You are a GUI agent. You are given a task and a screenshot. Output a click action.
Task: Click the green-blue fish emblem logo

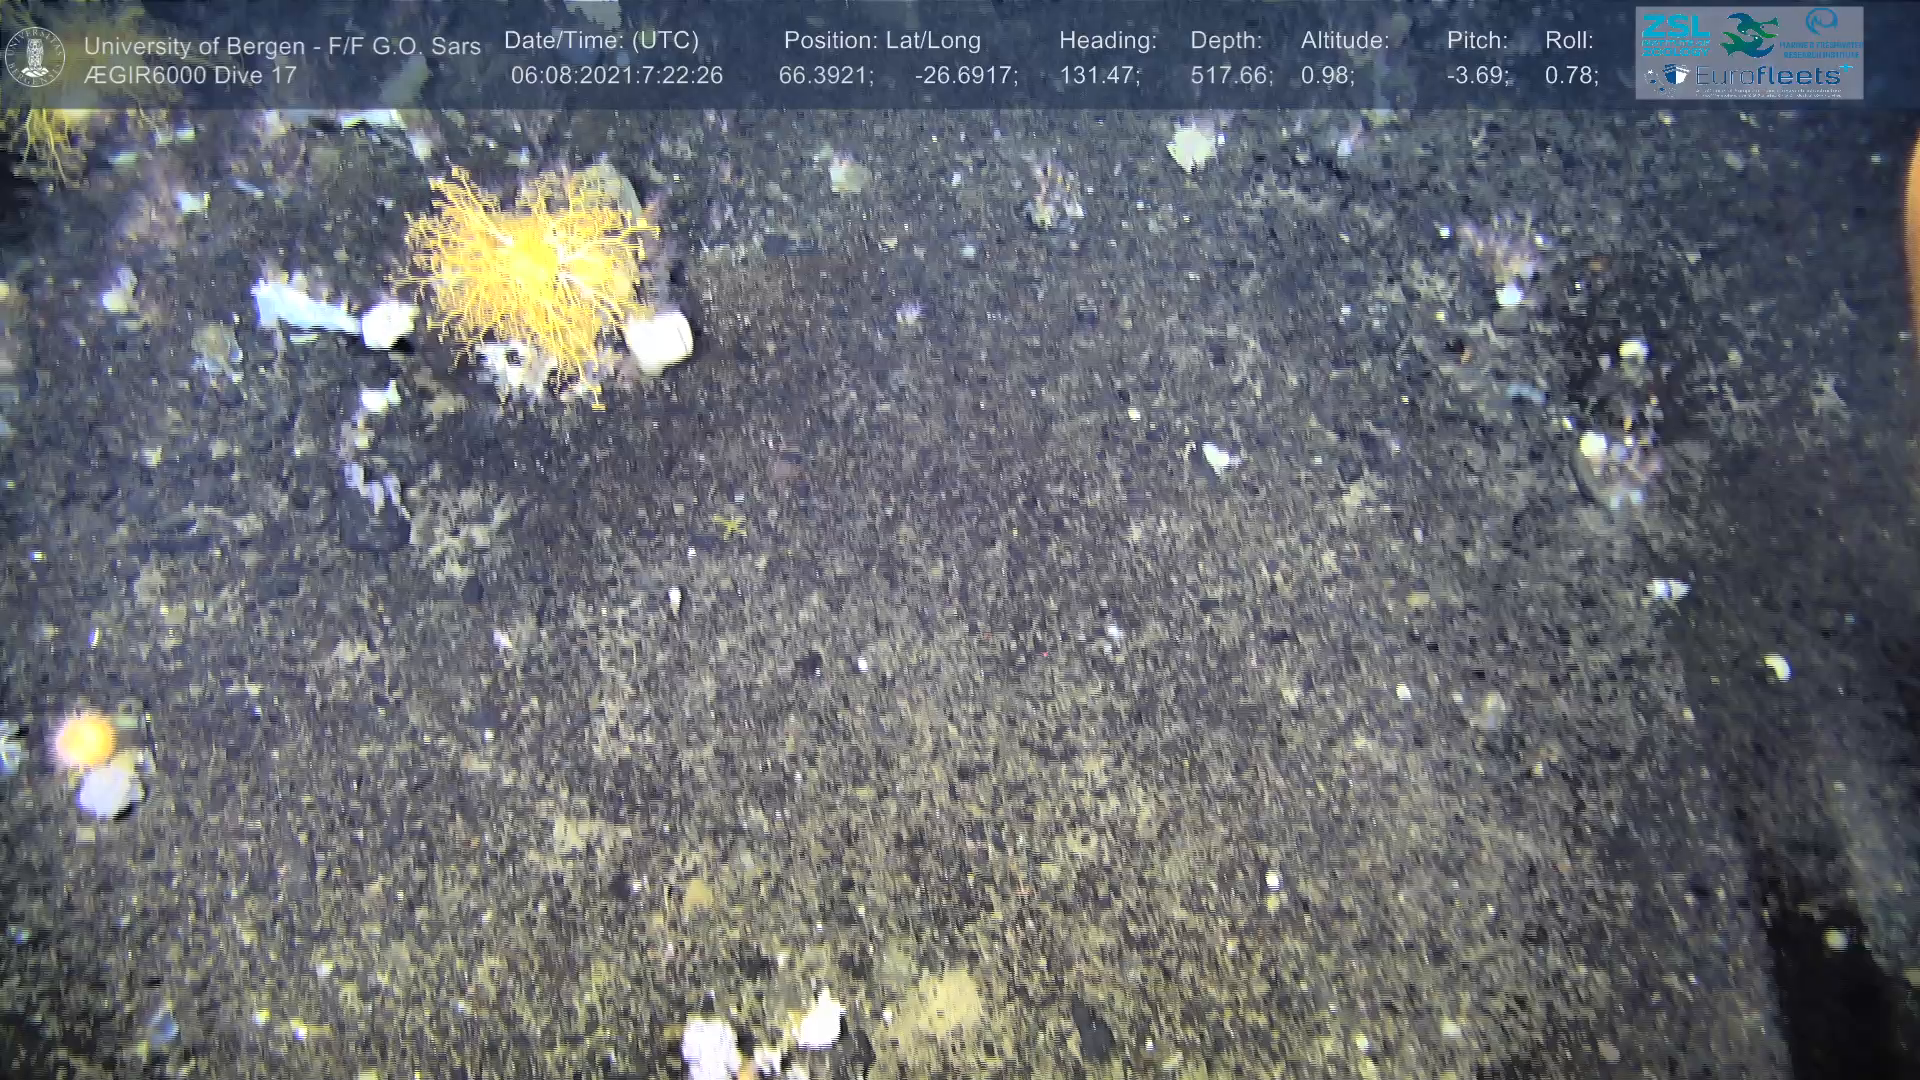click(1749, 35)
